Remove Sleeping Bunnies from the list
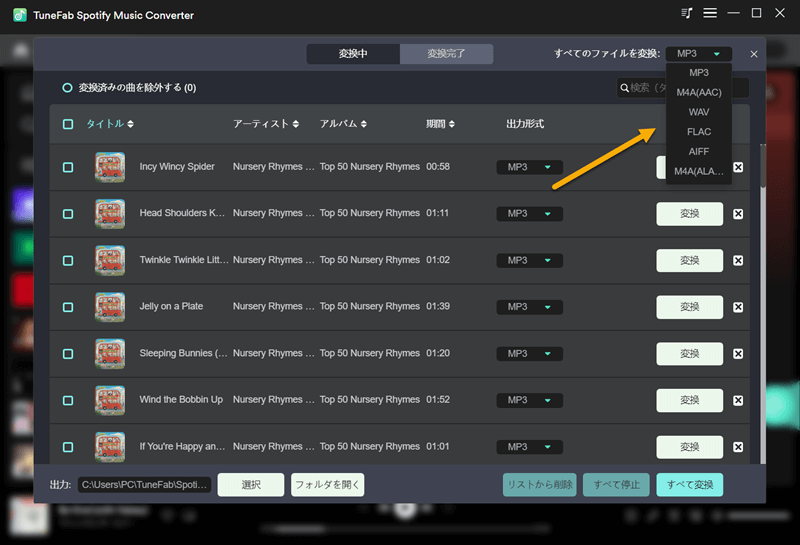800x545 pixels. [738, 354]
